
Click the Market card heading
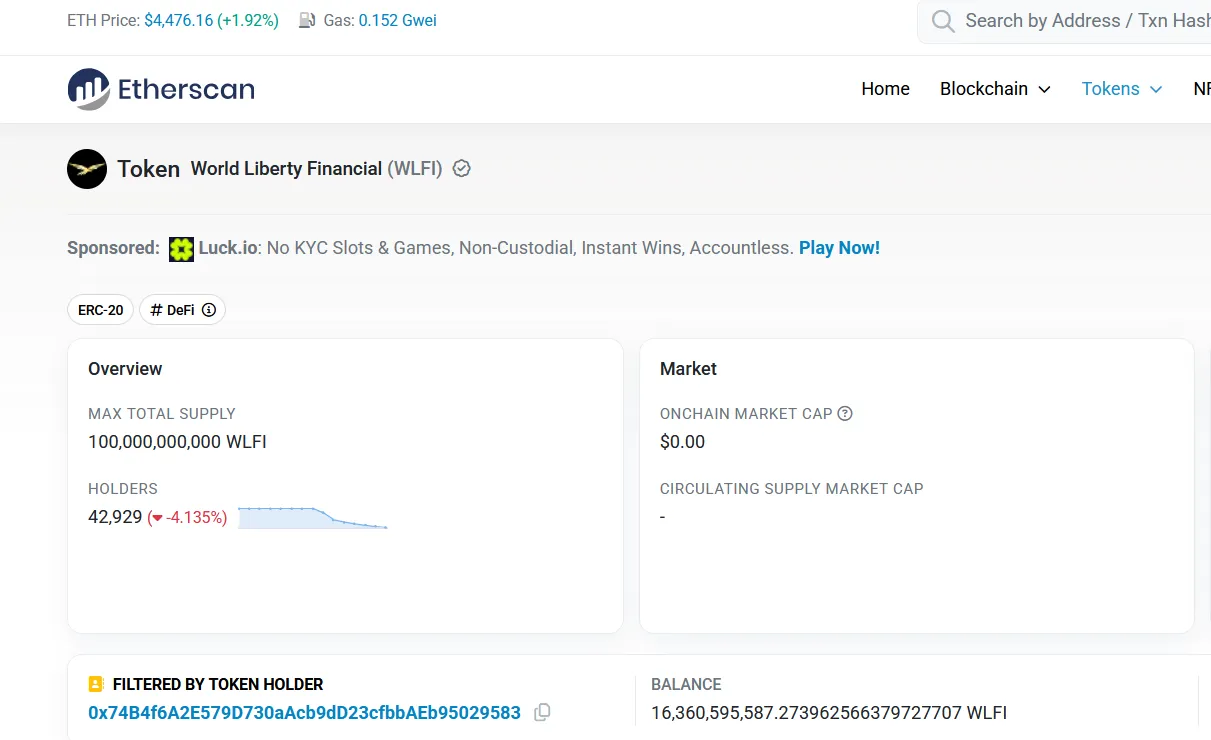pos(688,369)
